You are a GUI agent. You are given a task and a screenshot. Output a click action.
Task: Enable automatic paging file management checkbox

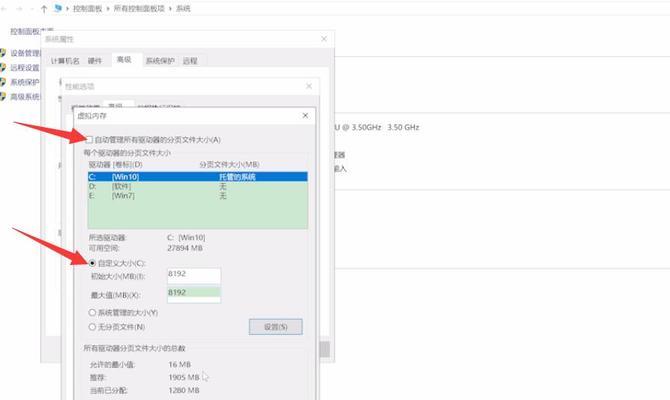[89, 140]
